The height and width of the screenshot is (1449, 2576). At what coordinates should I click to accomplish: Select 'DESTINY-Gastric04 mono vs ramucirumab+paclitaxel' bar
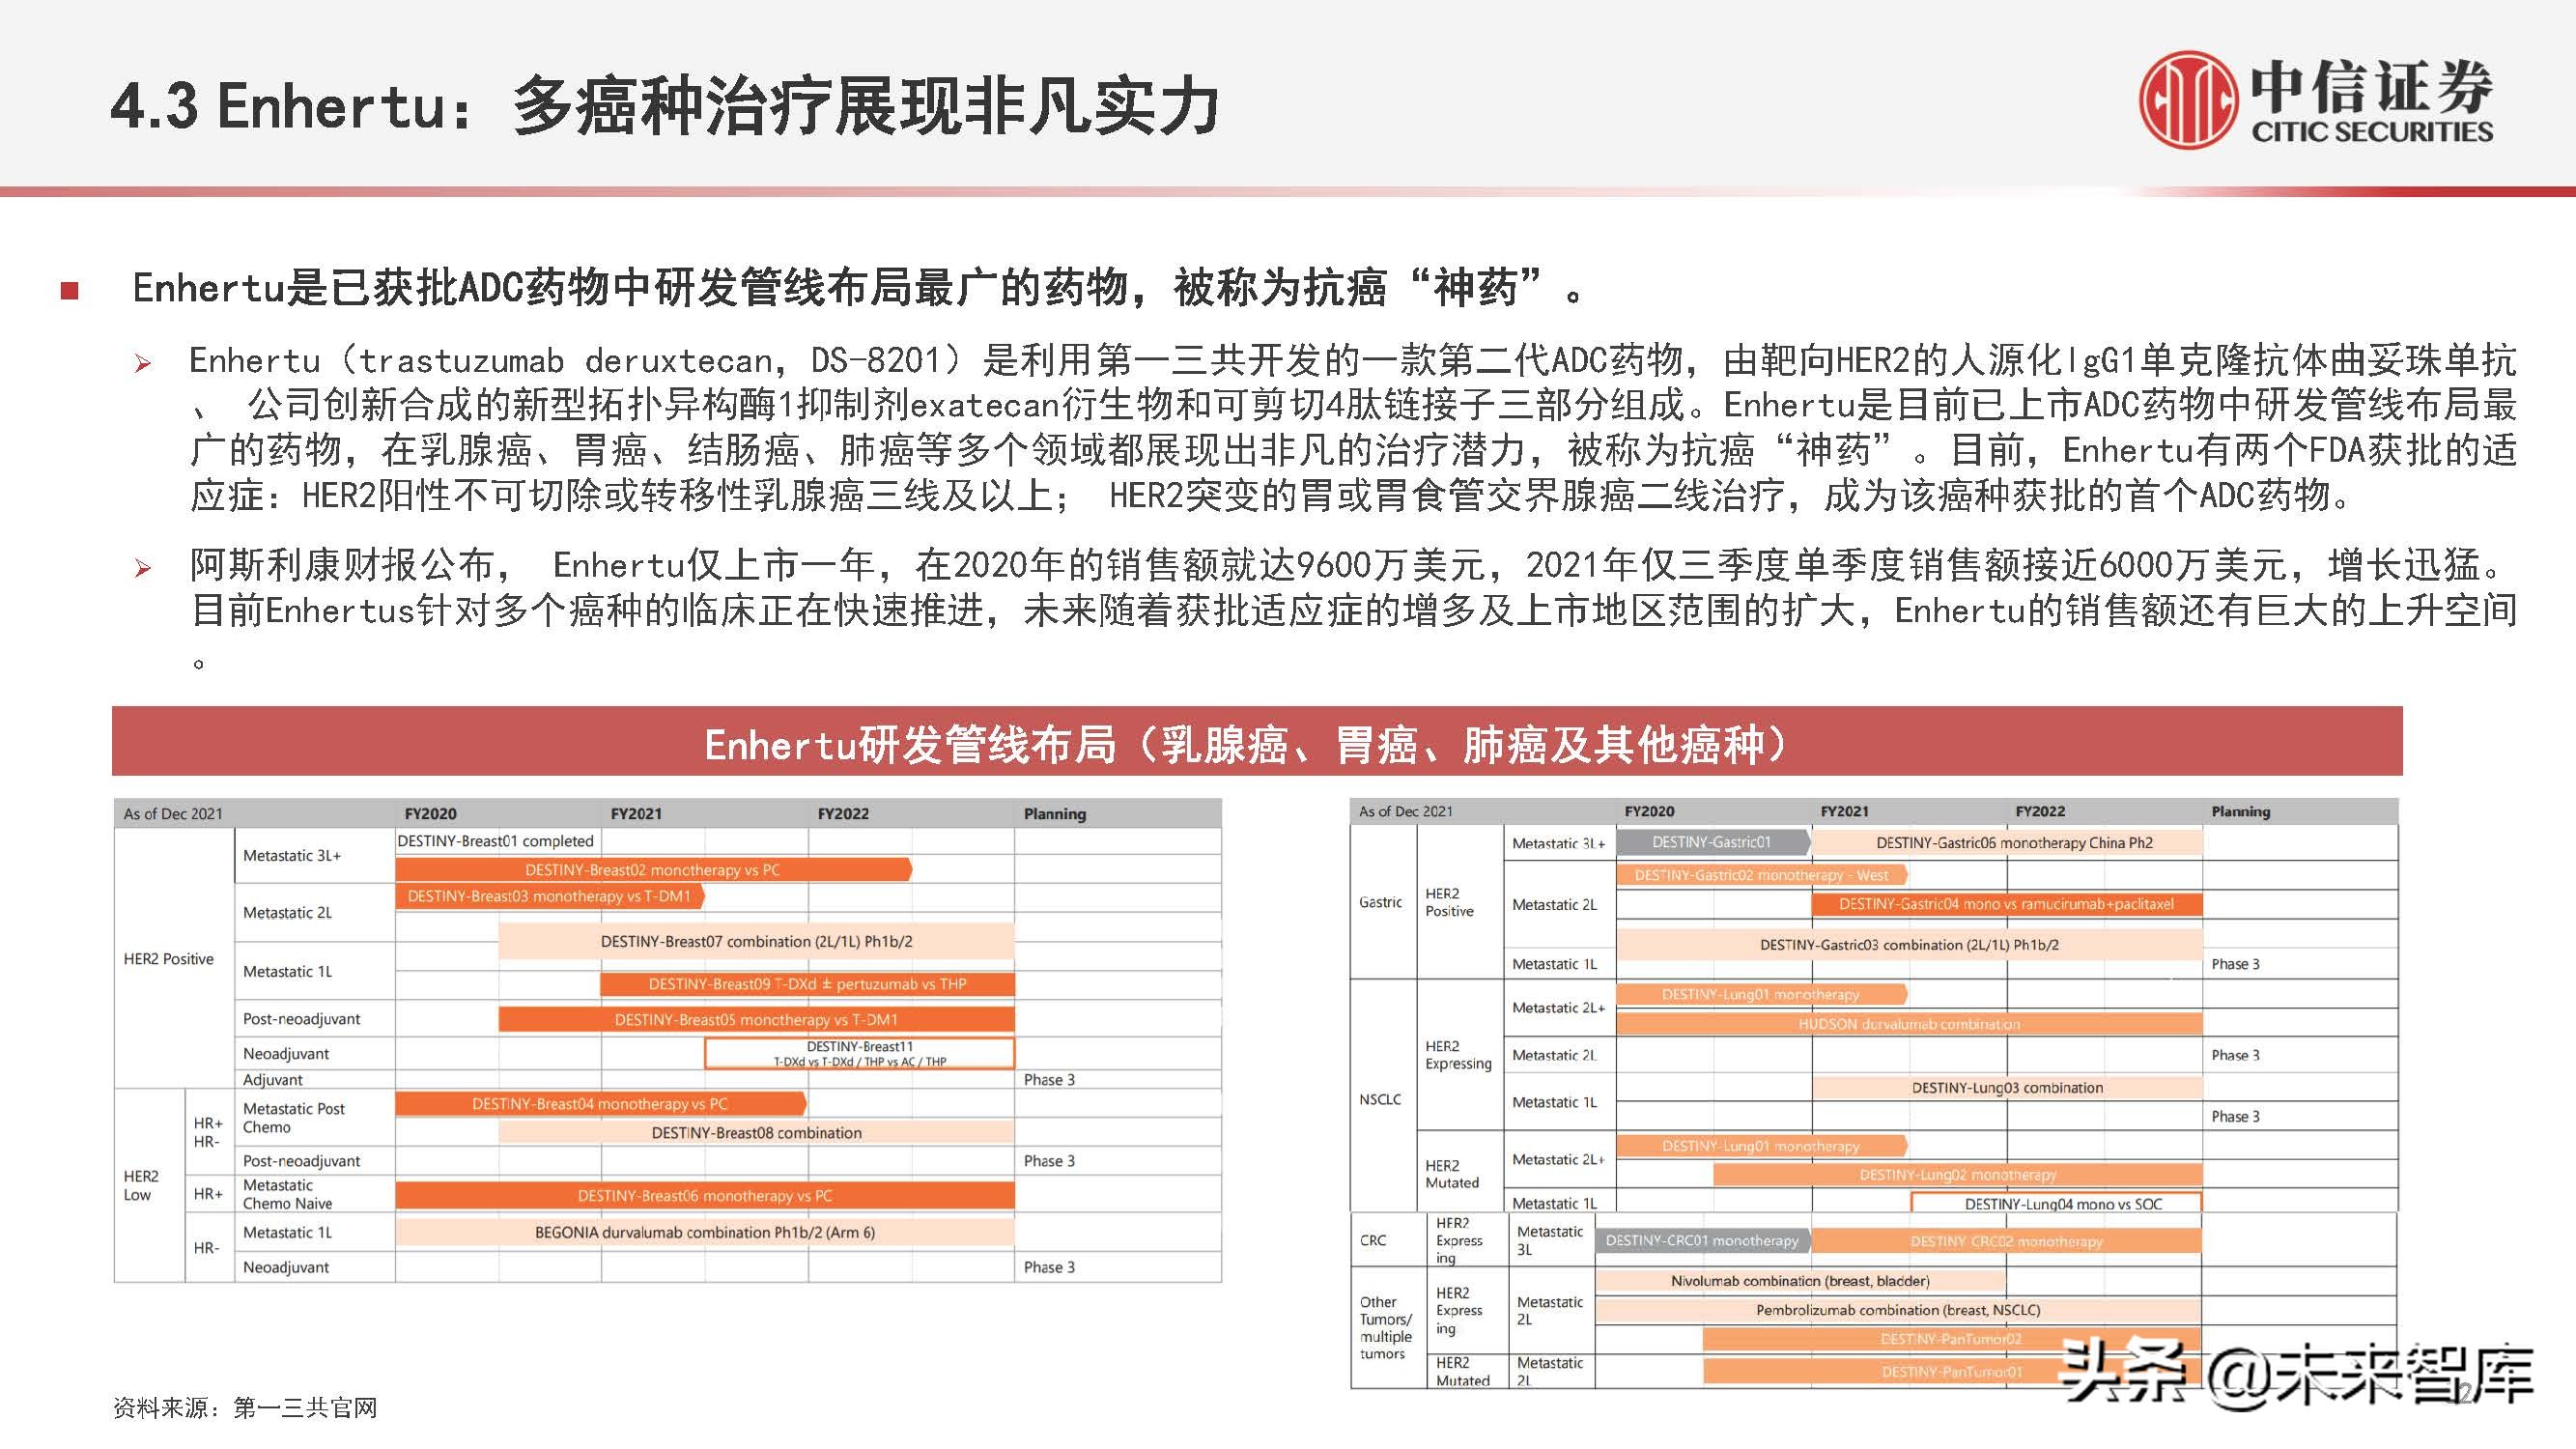click(x=2007, y=904)
